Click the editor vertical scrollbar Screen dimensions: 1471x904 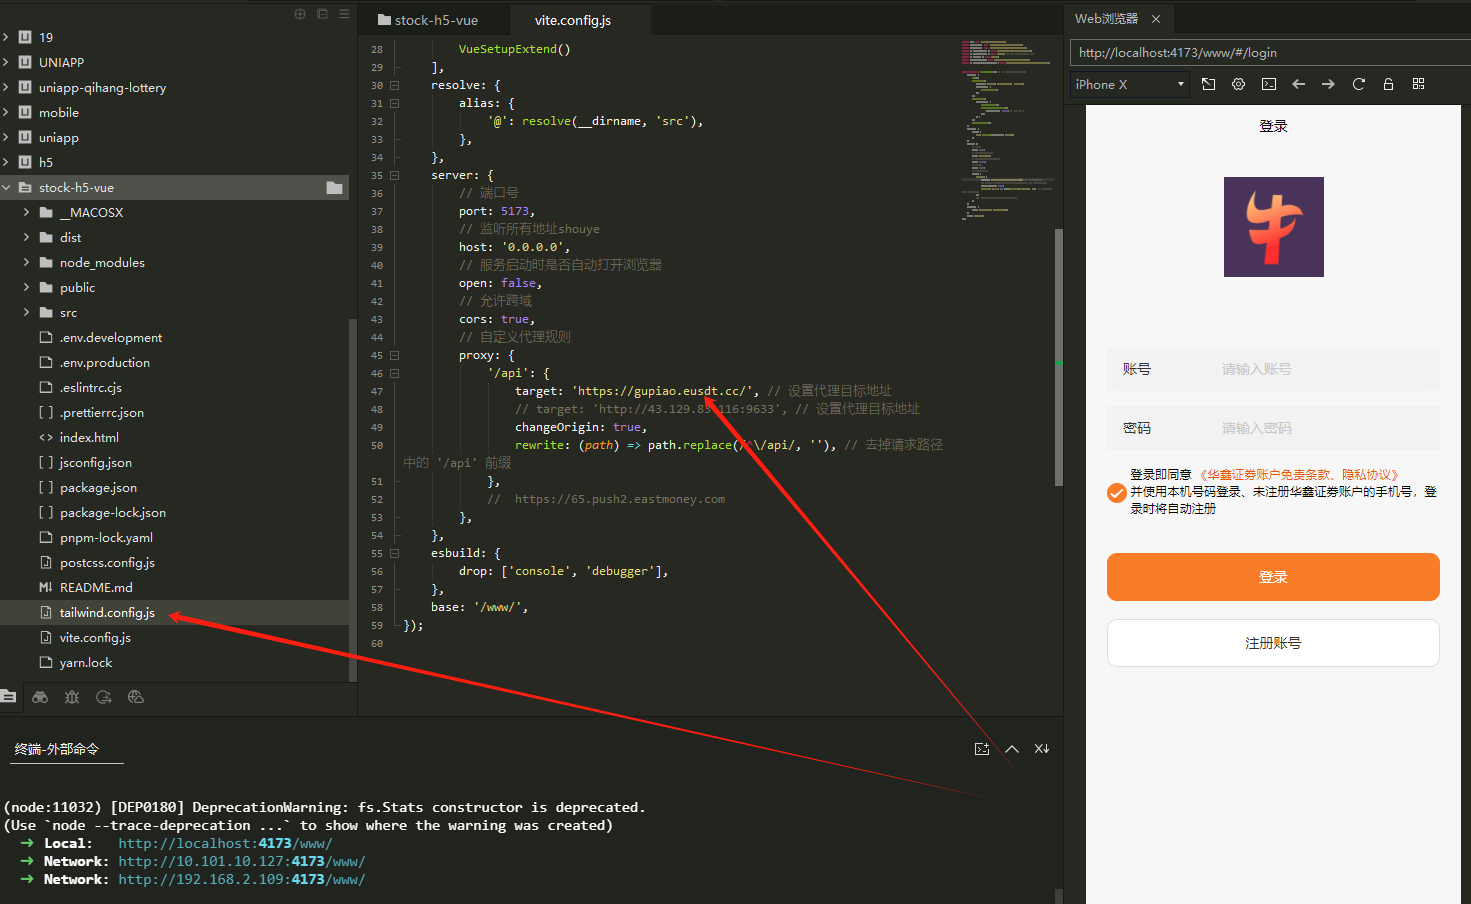coord(1059,357)
